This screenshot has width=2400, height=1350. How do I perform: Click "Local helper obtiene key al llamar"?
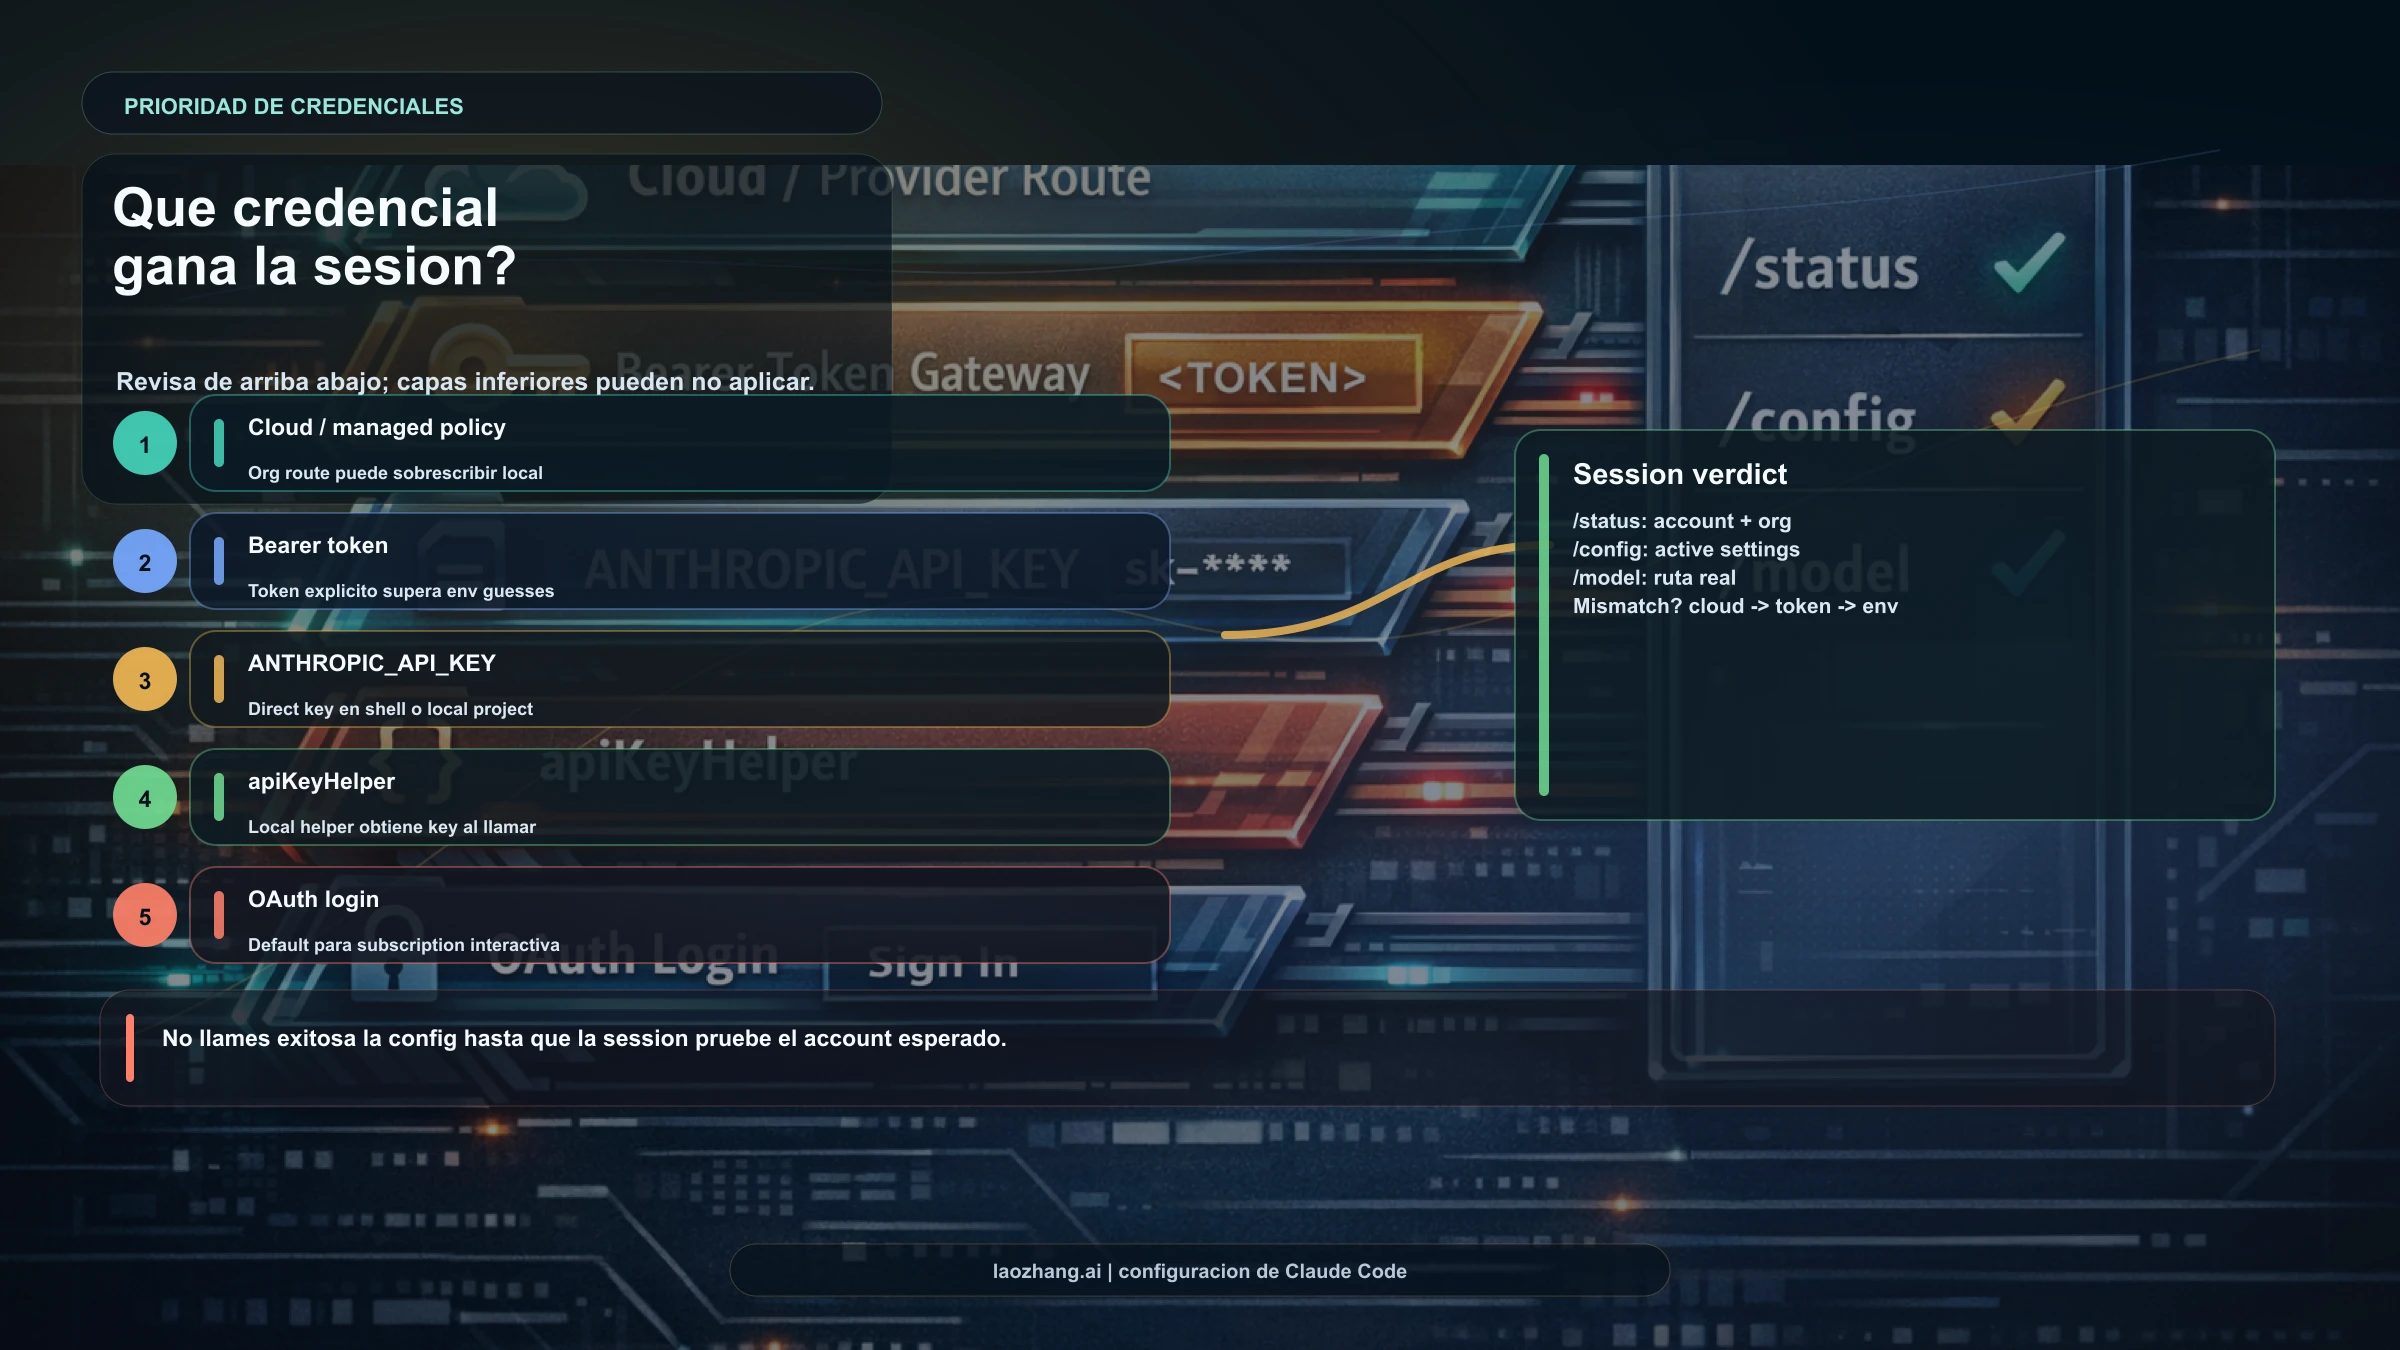[392, 827]
